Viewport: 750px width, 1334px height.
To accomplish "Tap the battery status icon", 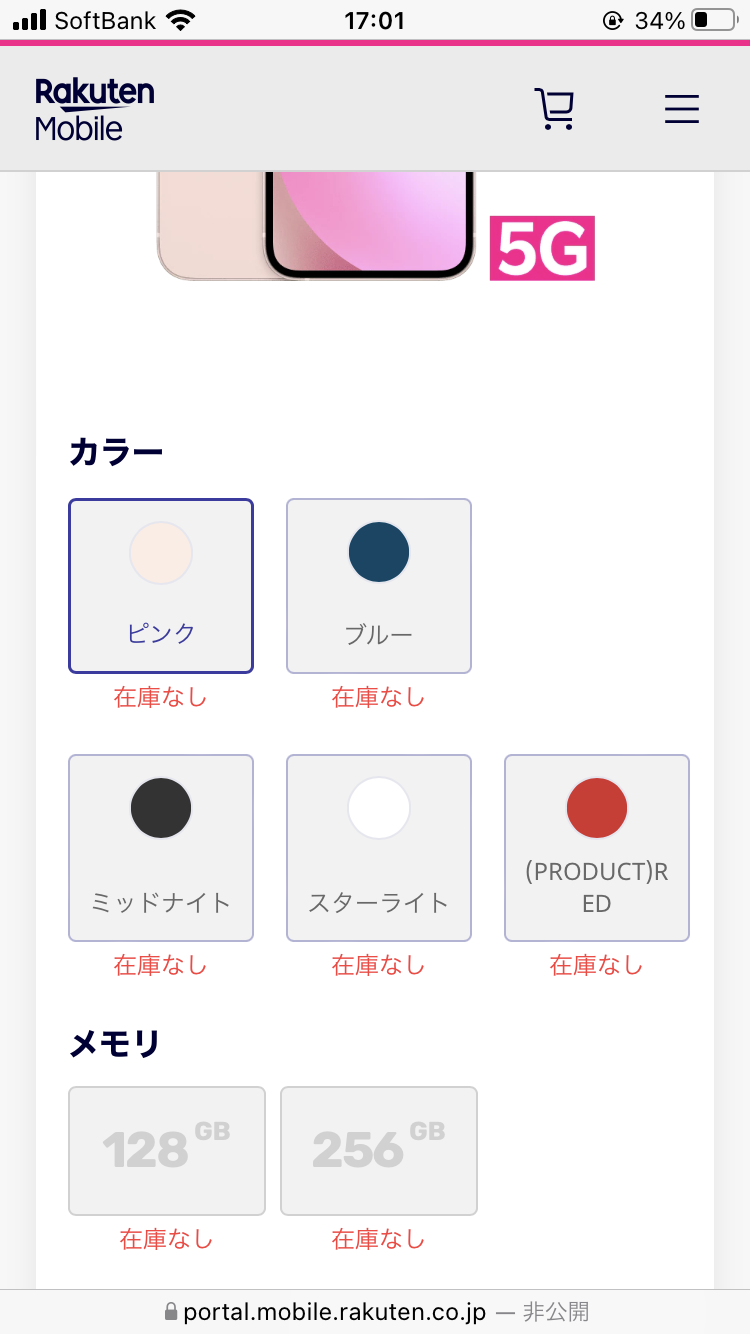I will point(713,20).
